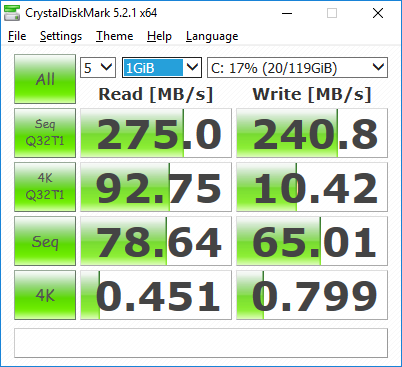Click the Seq Q32T1 write result 240.8
This screenshot has width=402, height=367.
(x=312, y=133)
